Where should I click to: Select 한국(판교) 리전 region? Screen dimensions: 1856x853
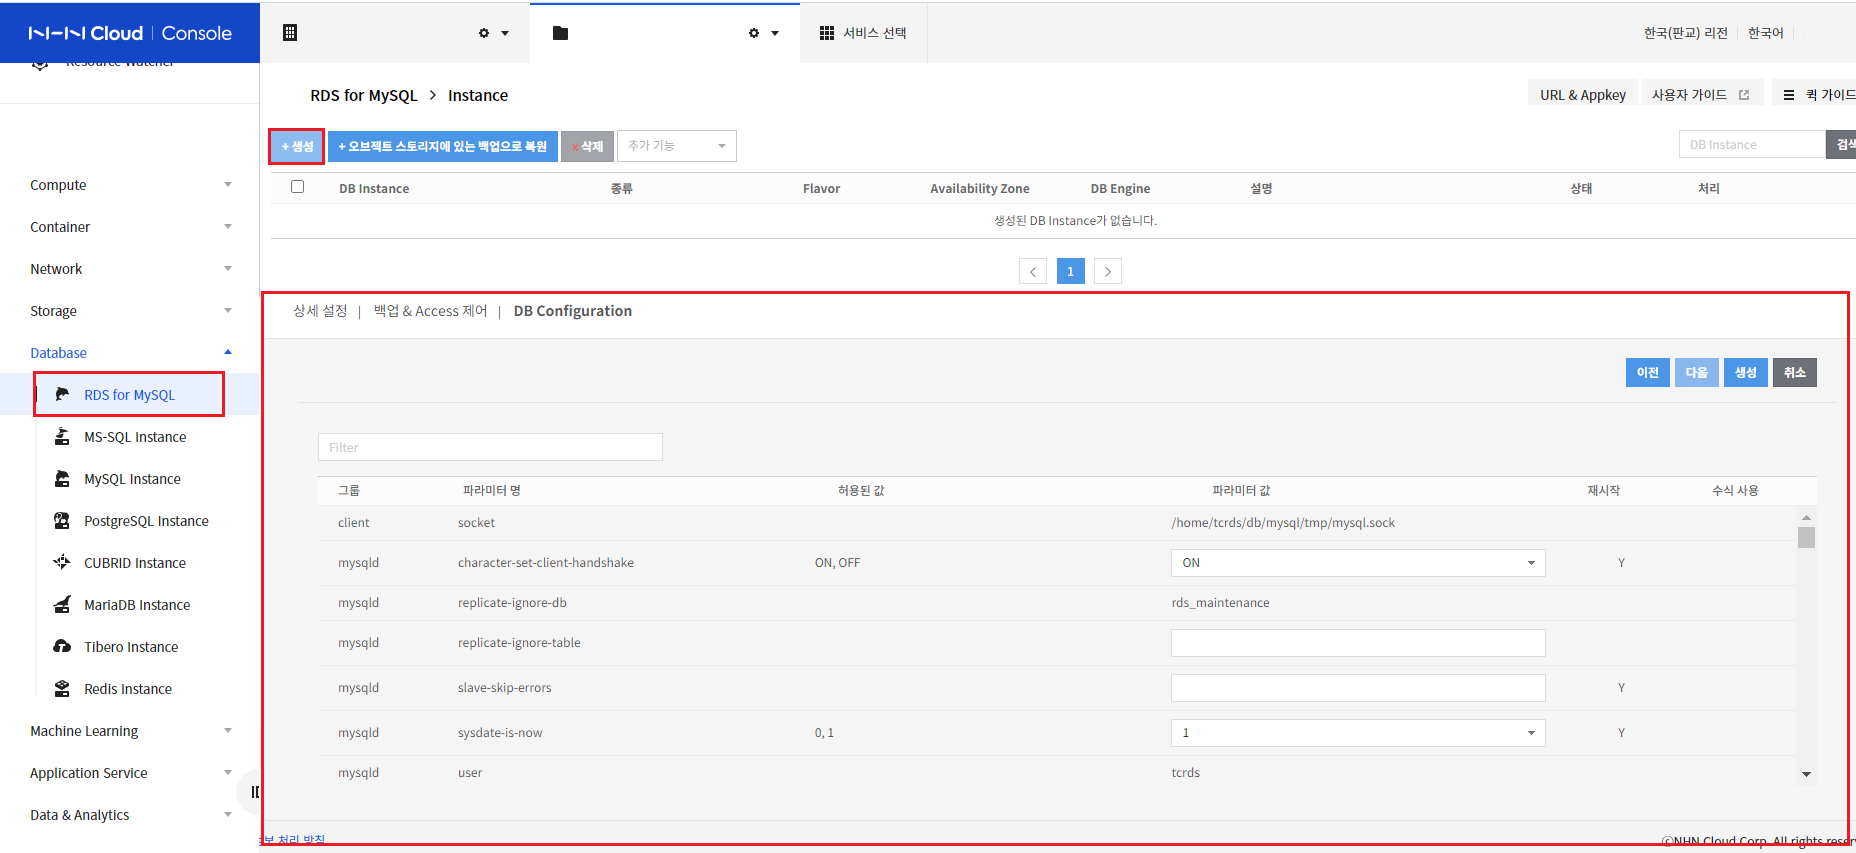pos(1685,33)
